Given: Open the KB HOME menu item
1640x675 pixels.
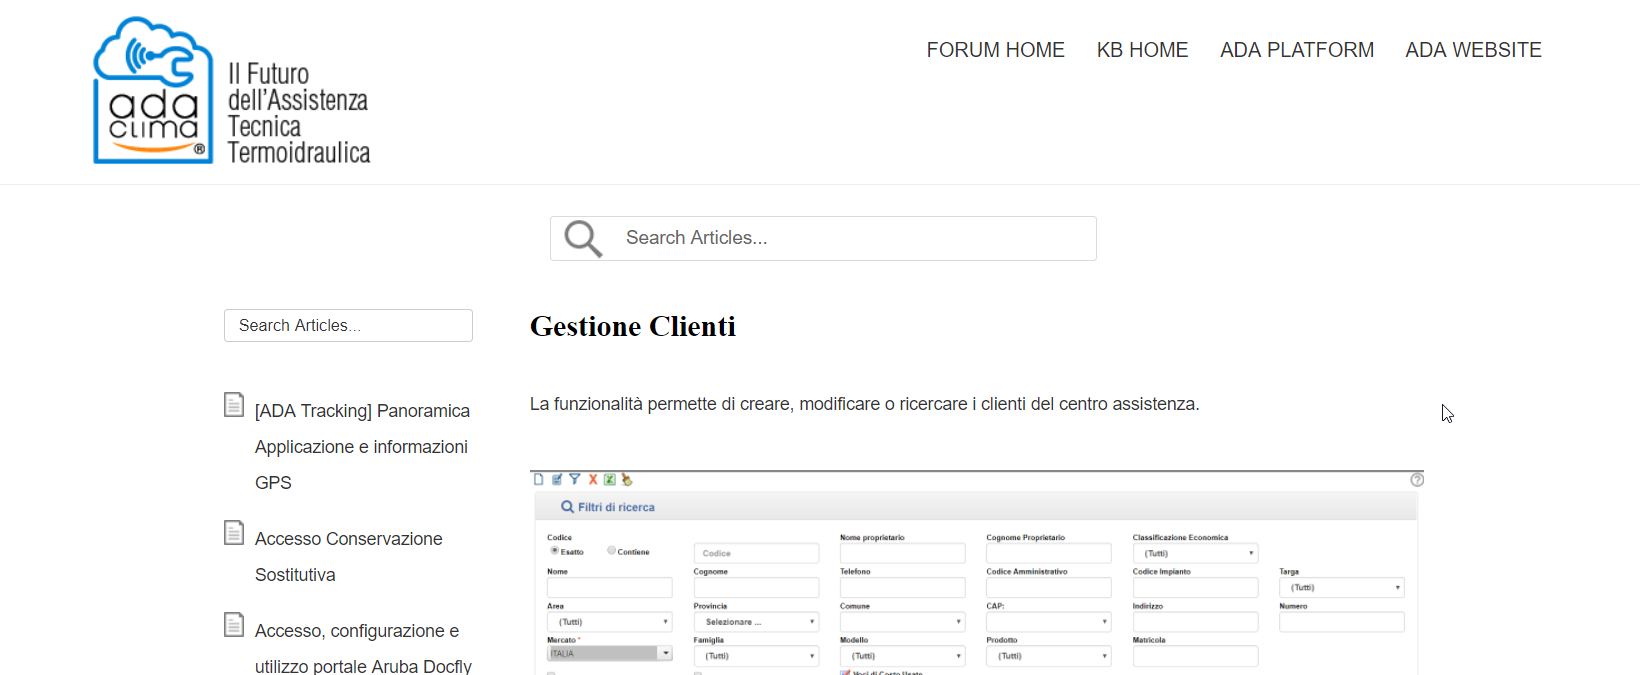Looking at the screenshot, I should pyautogui.click(x=1142, y=50).
